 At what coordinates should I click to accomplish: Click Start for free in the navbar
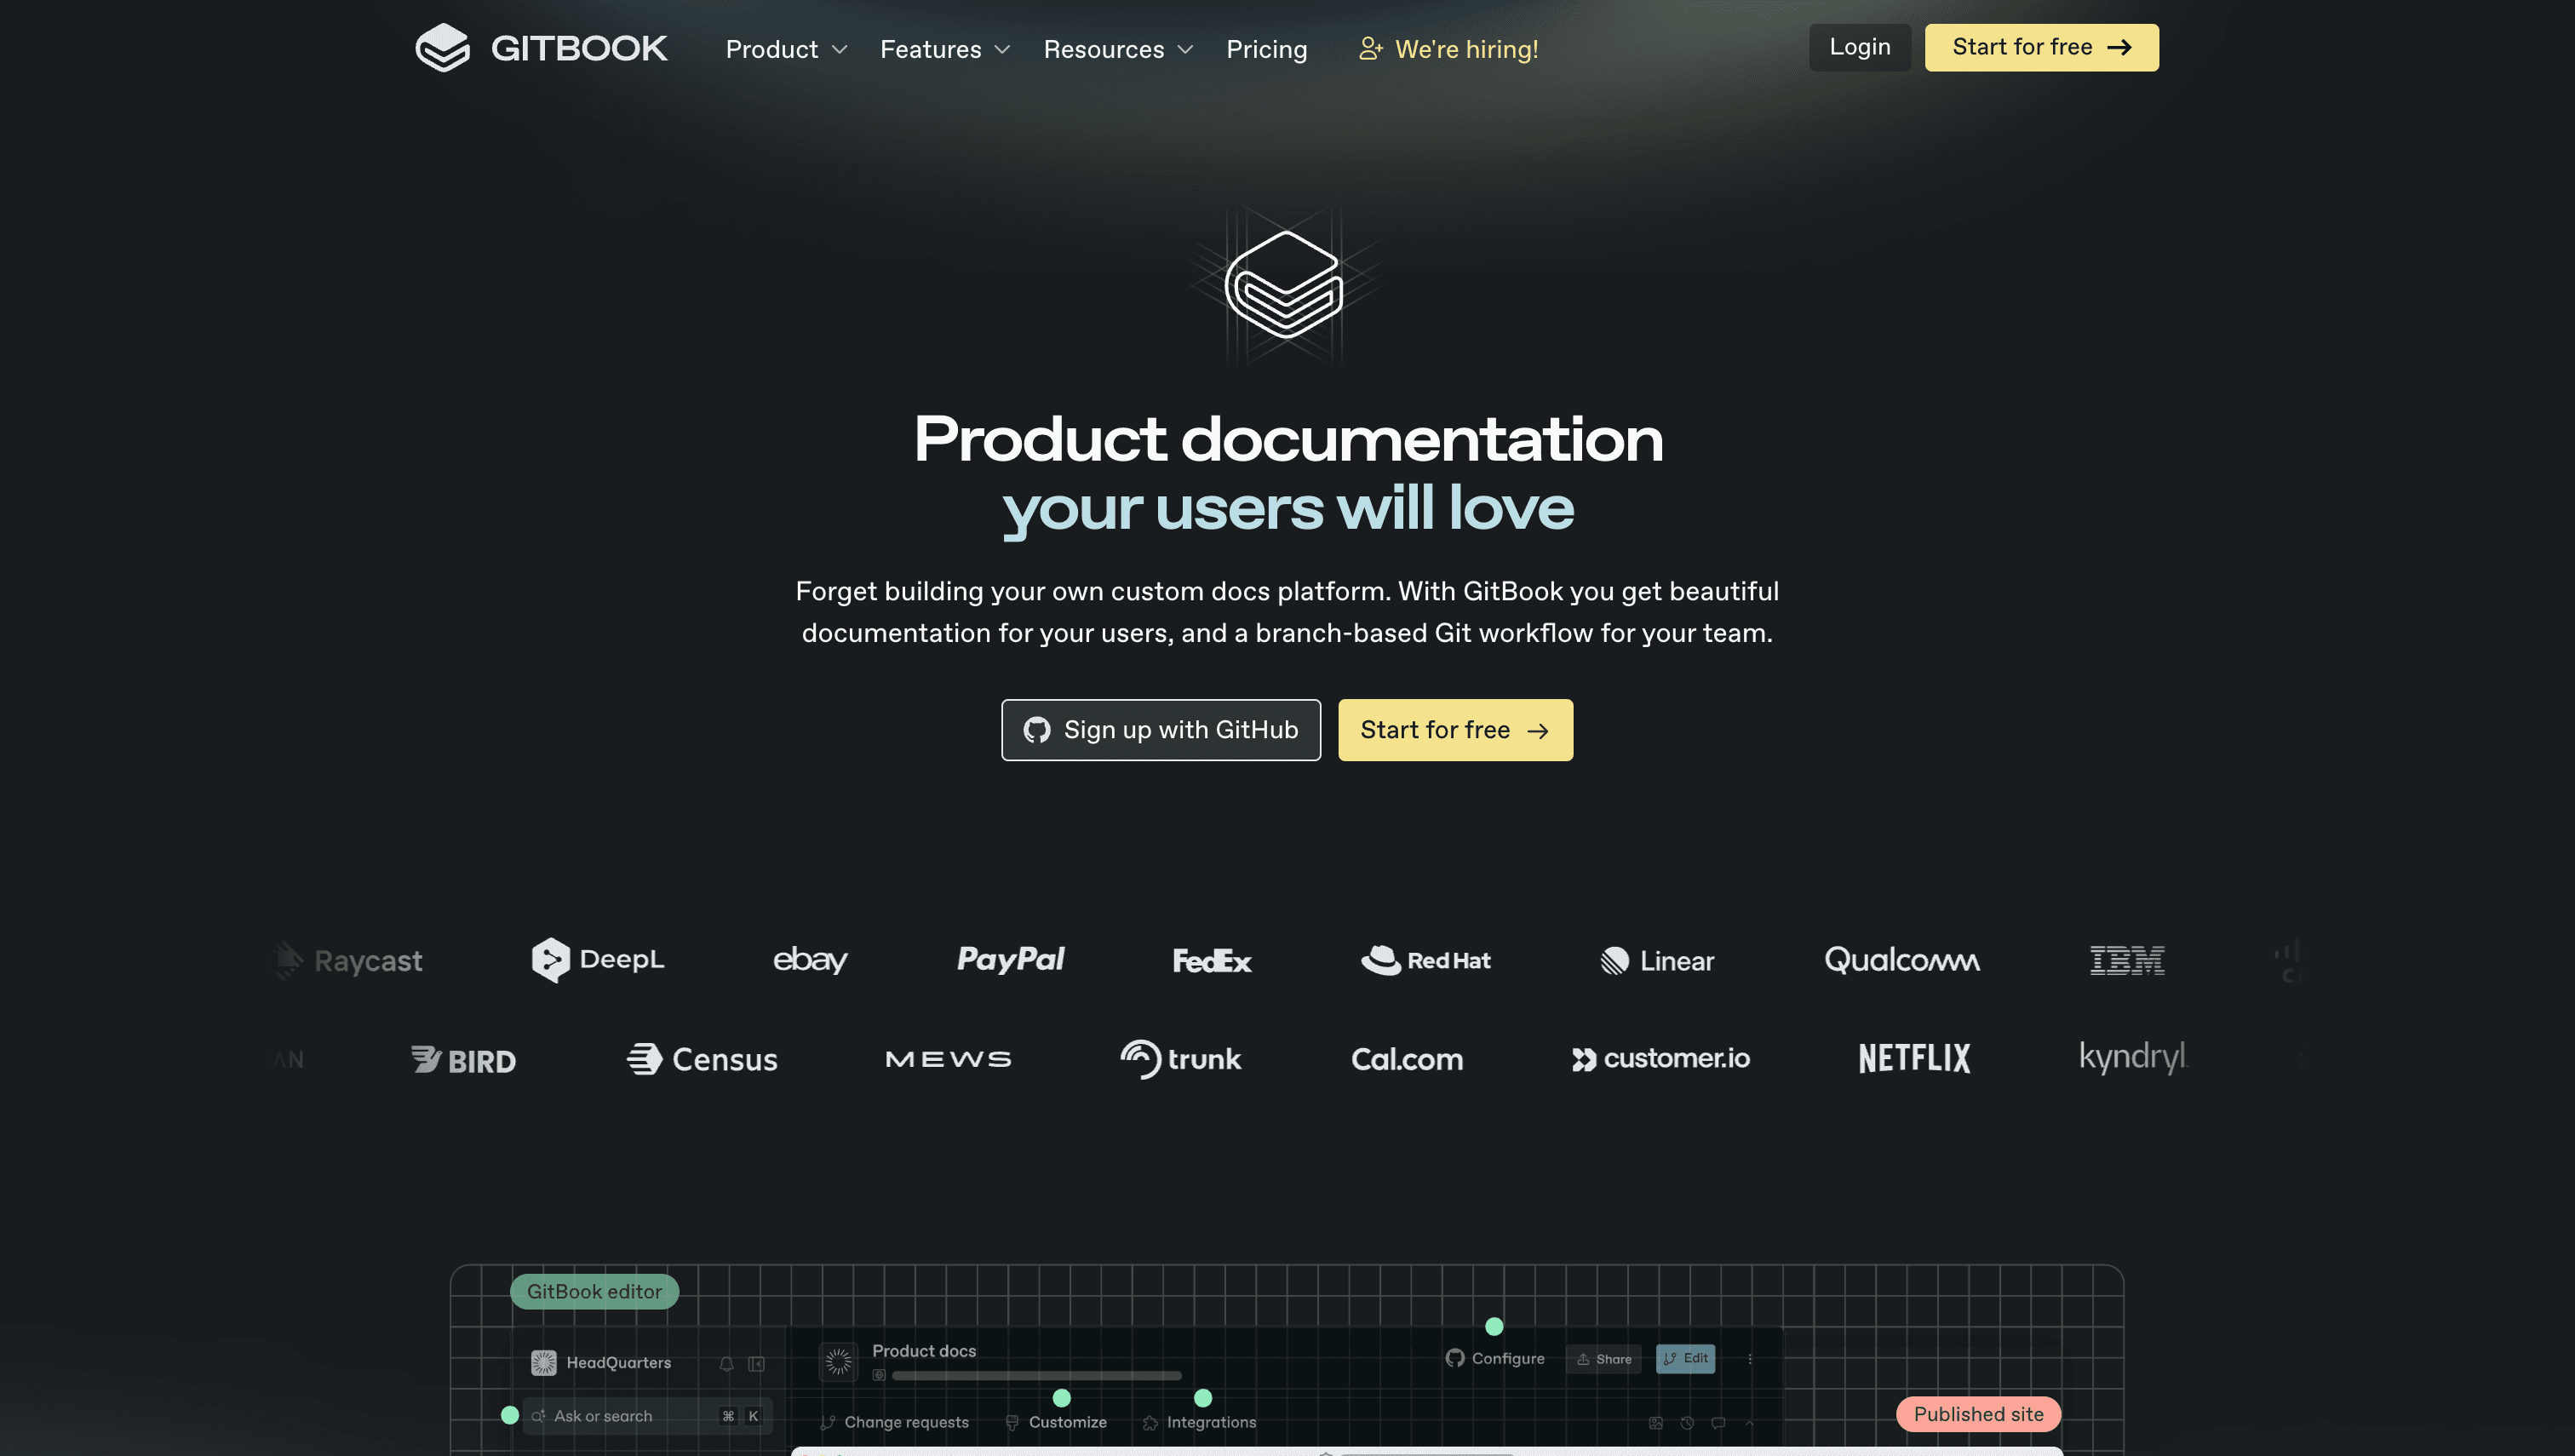pyautogui.click(x=2041, y=47)
